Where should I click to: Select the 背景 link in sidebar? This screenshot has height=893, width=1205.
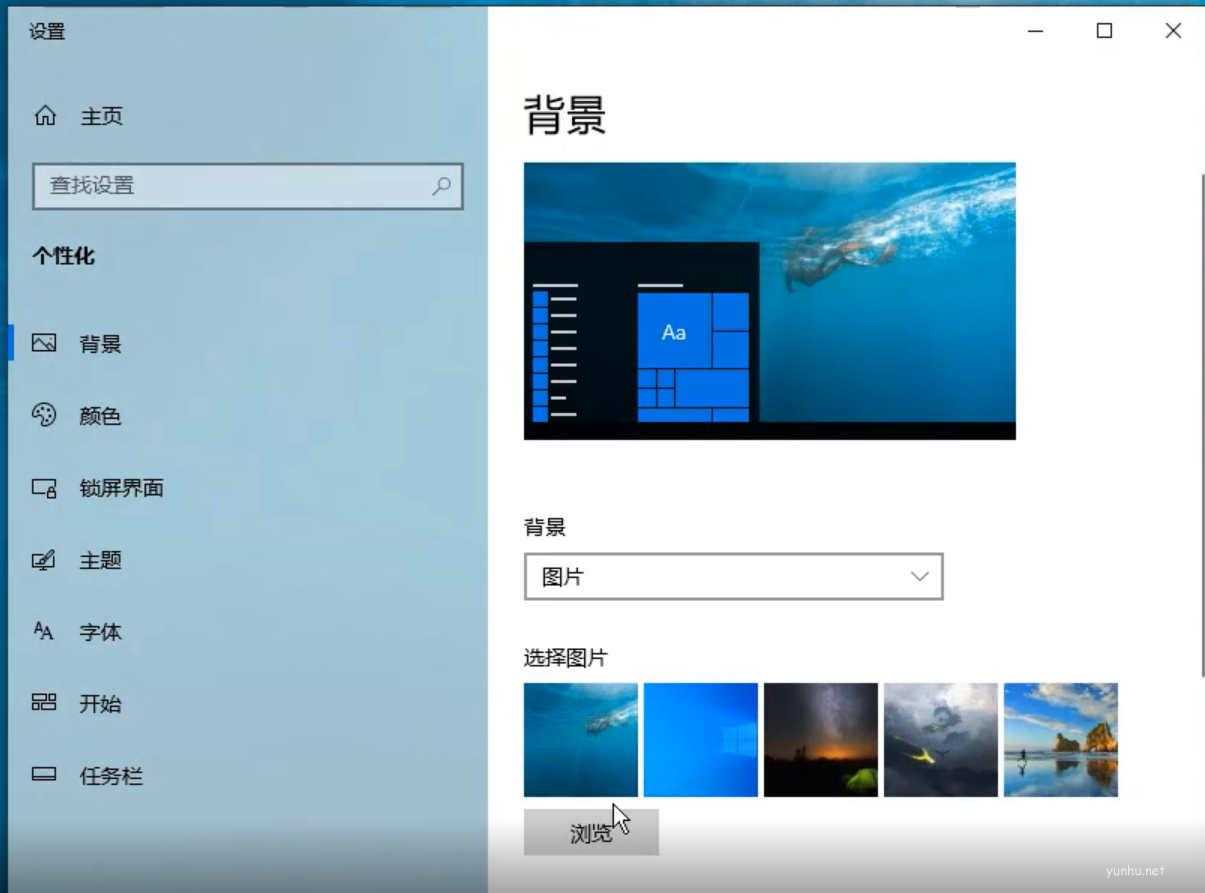click(x=102, y=343)
